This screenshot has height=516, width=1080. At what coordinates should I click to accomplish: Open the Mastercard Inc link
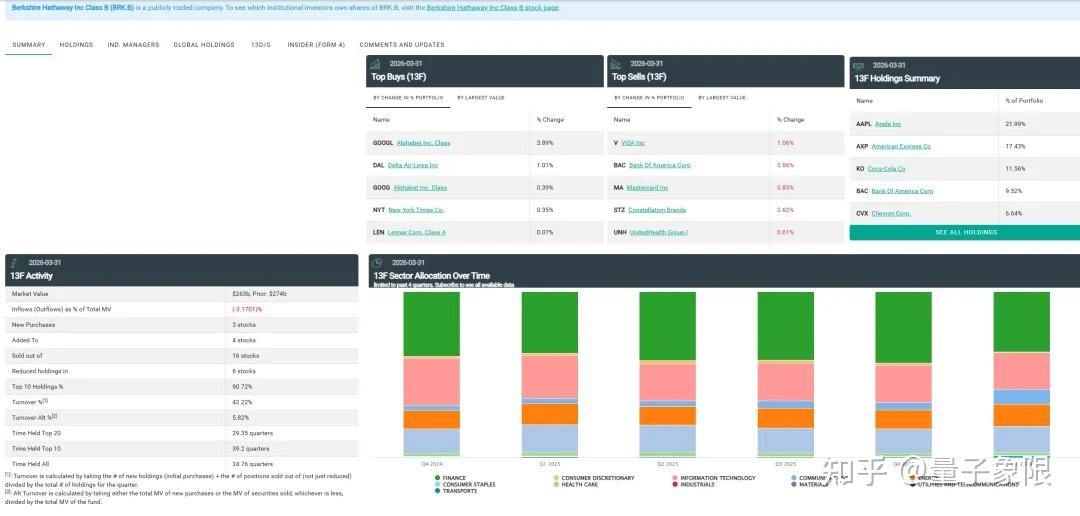click(648, 188)
